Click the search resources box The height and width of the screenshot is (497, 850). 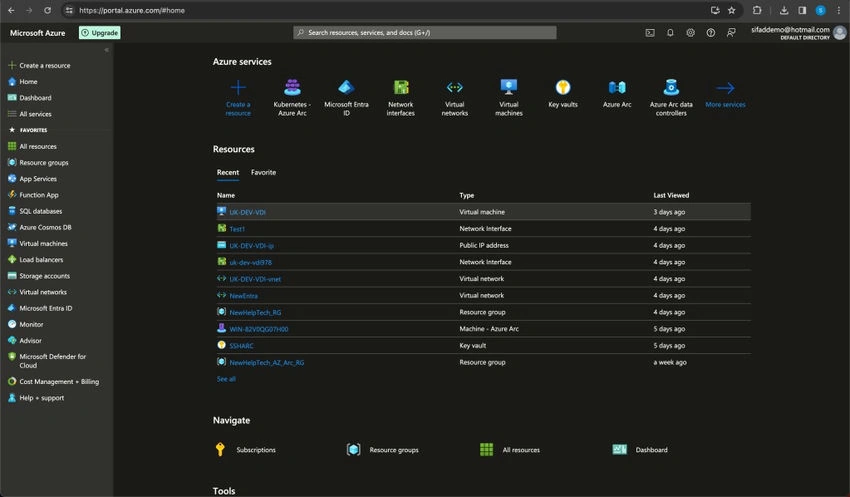pos(424,33)
